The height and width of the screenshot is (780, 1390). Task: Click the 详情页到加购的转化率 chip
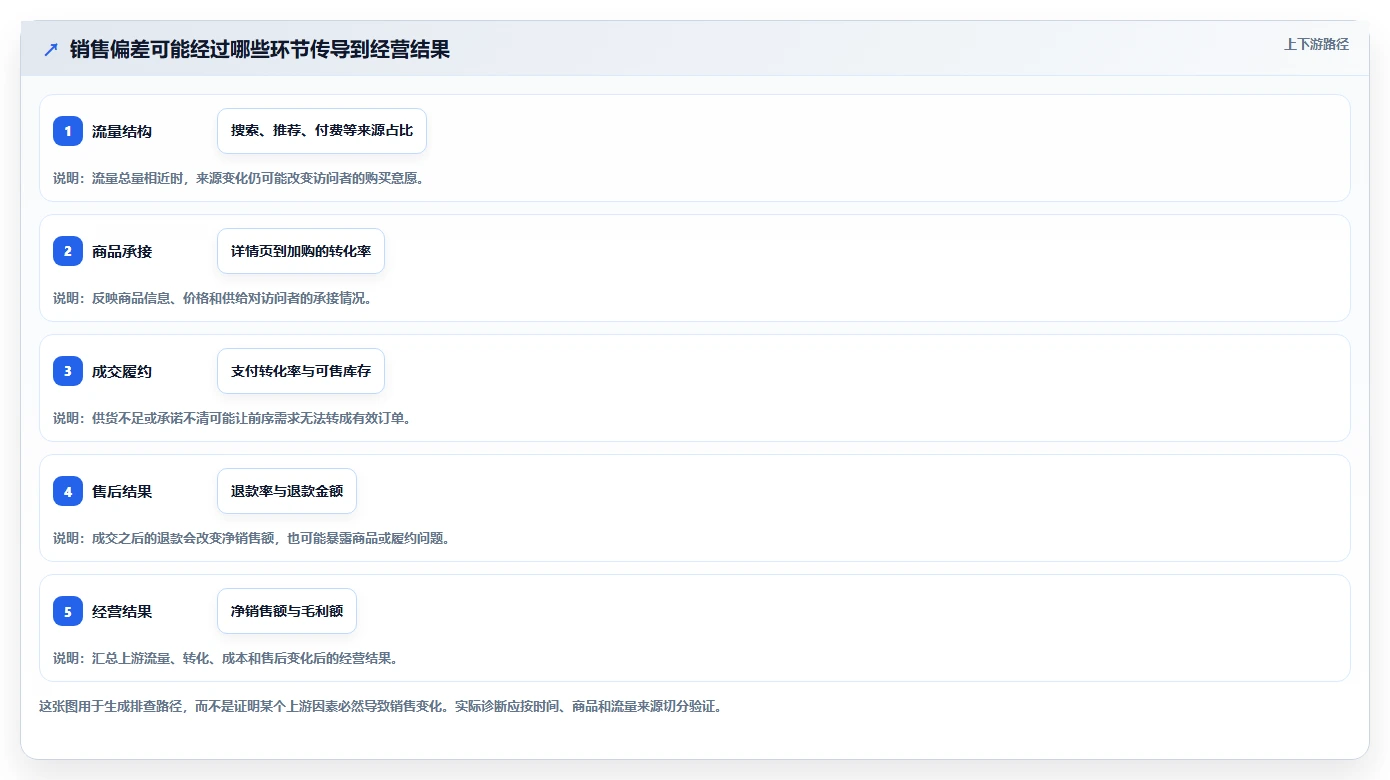[301, 251]
